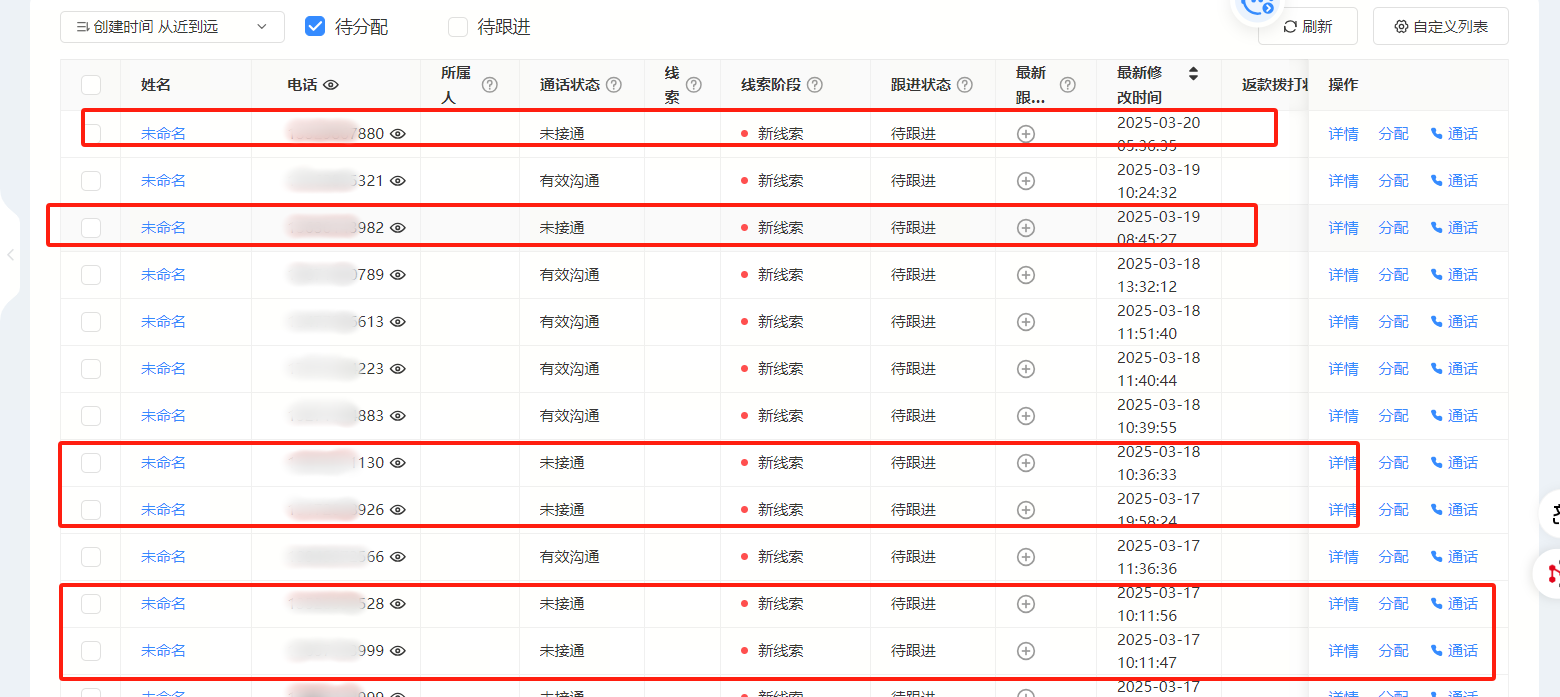Viewport: 1560px width, 697px height.
Task: Collapse the left sidebar chevron handle
Action: tap(10, 255)
